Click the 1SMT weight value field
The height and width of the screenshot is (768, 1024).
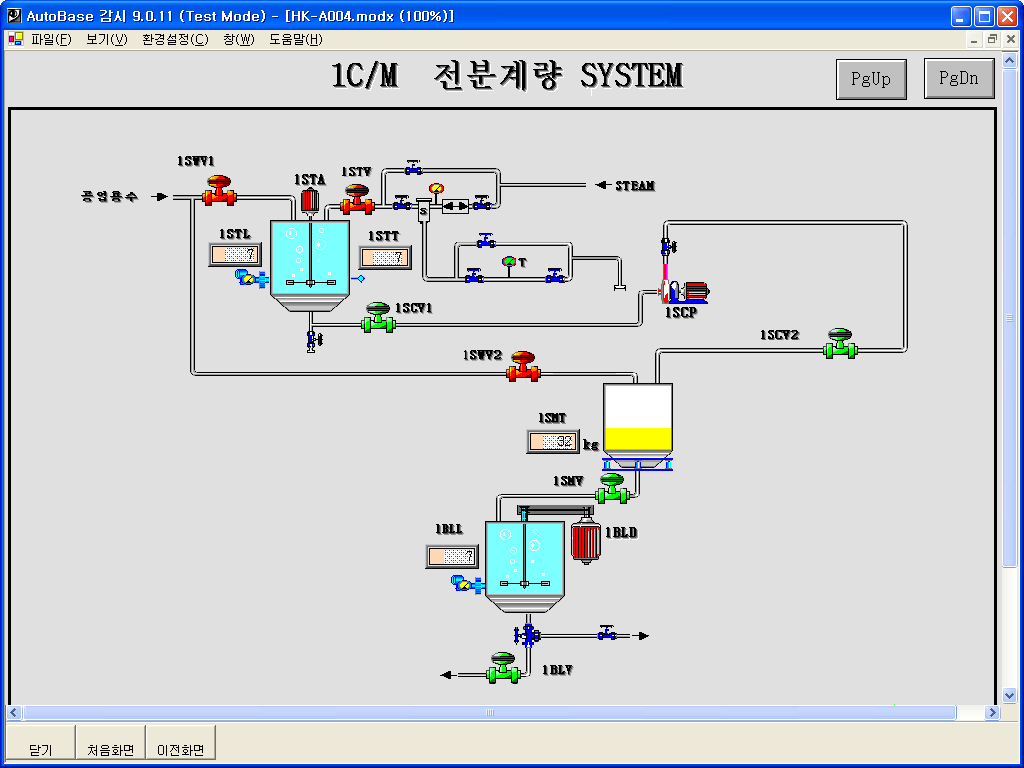[552, 441]
